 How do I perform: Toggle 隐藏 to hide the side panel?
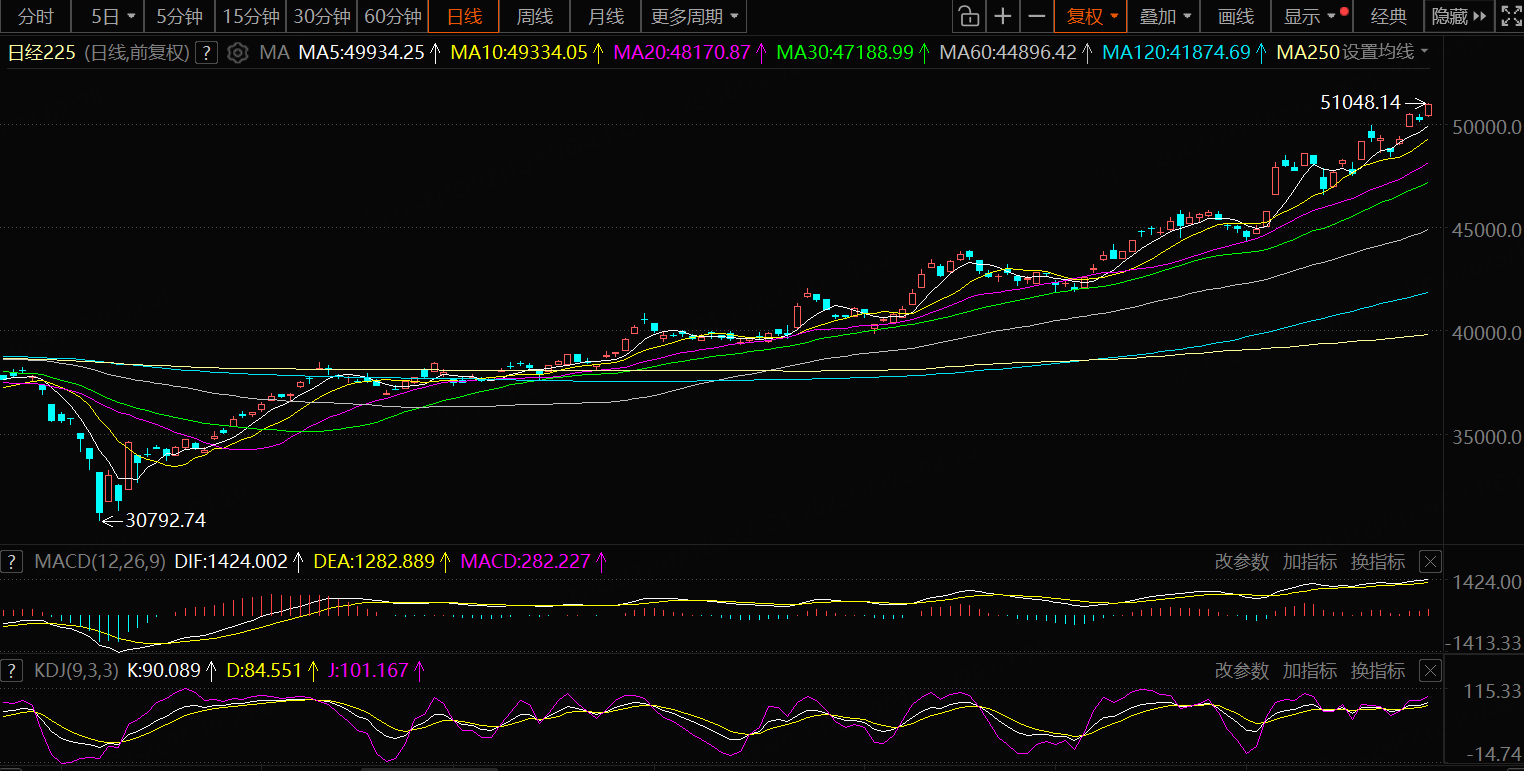tap(1458, 16)
